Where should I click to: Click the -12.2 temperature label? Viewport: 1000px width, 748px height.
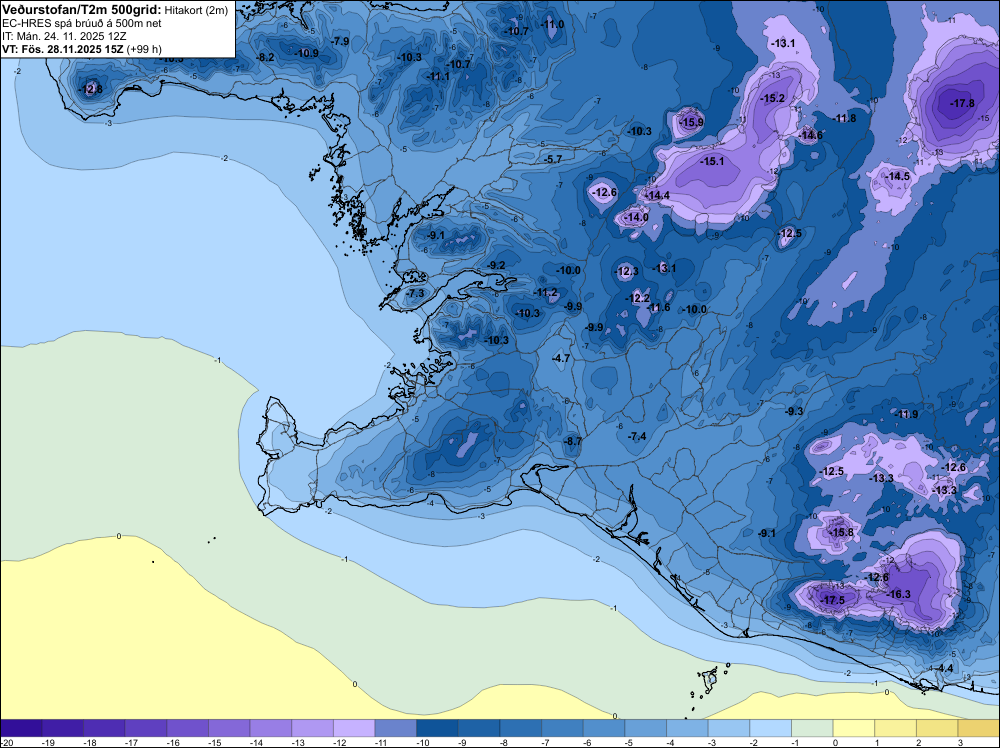click(638, 298)
